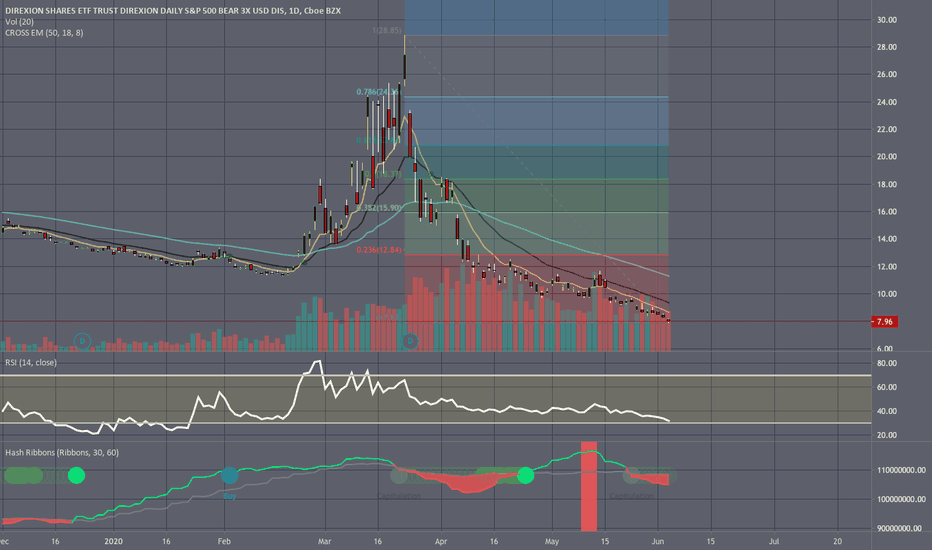
Task: Click the bright green dot near late December in Hash Ribbons
Action: tap(76, 475)
